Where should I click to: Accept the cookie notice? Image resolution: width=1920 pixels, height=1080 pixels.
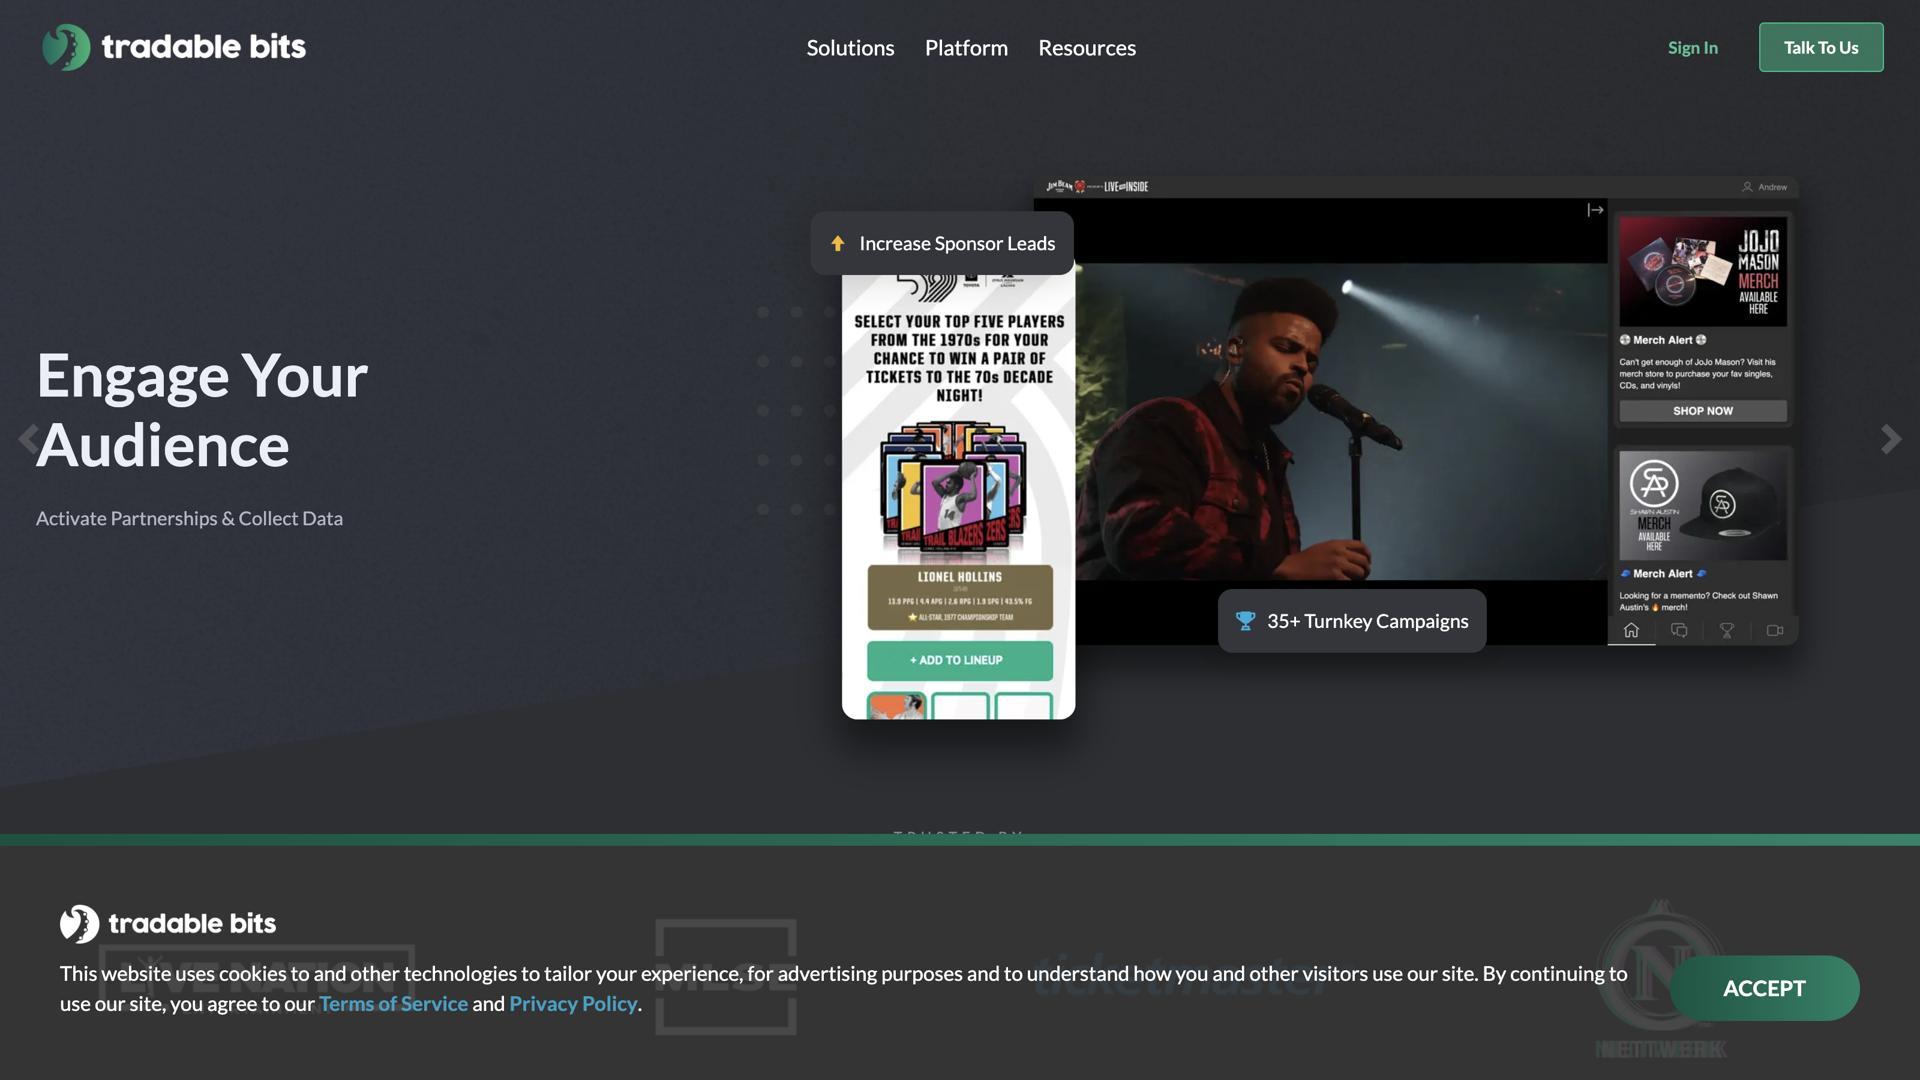pos(1764,988)
